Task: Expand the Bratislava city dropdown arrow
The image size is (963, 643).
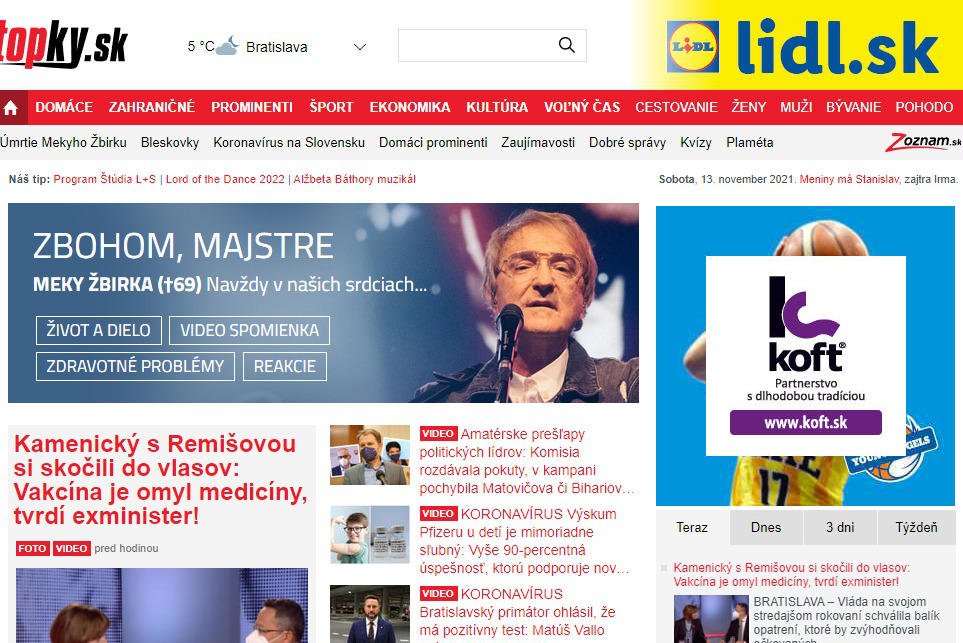Action: point(360,47)
